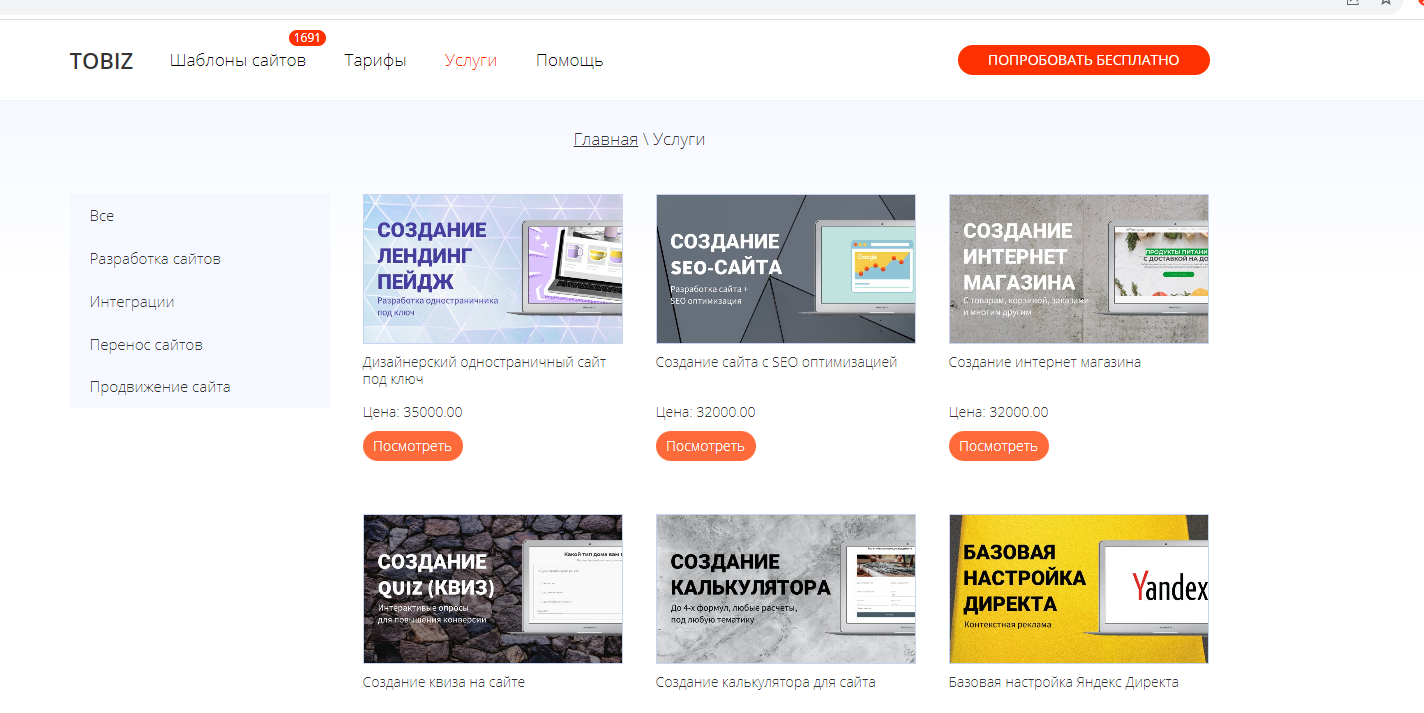The height and width of the screenshot is (713, 1424).
Task: Open the Создание интернет магазина thumbnail
Action: pos(1078,269)
